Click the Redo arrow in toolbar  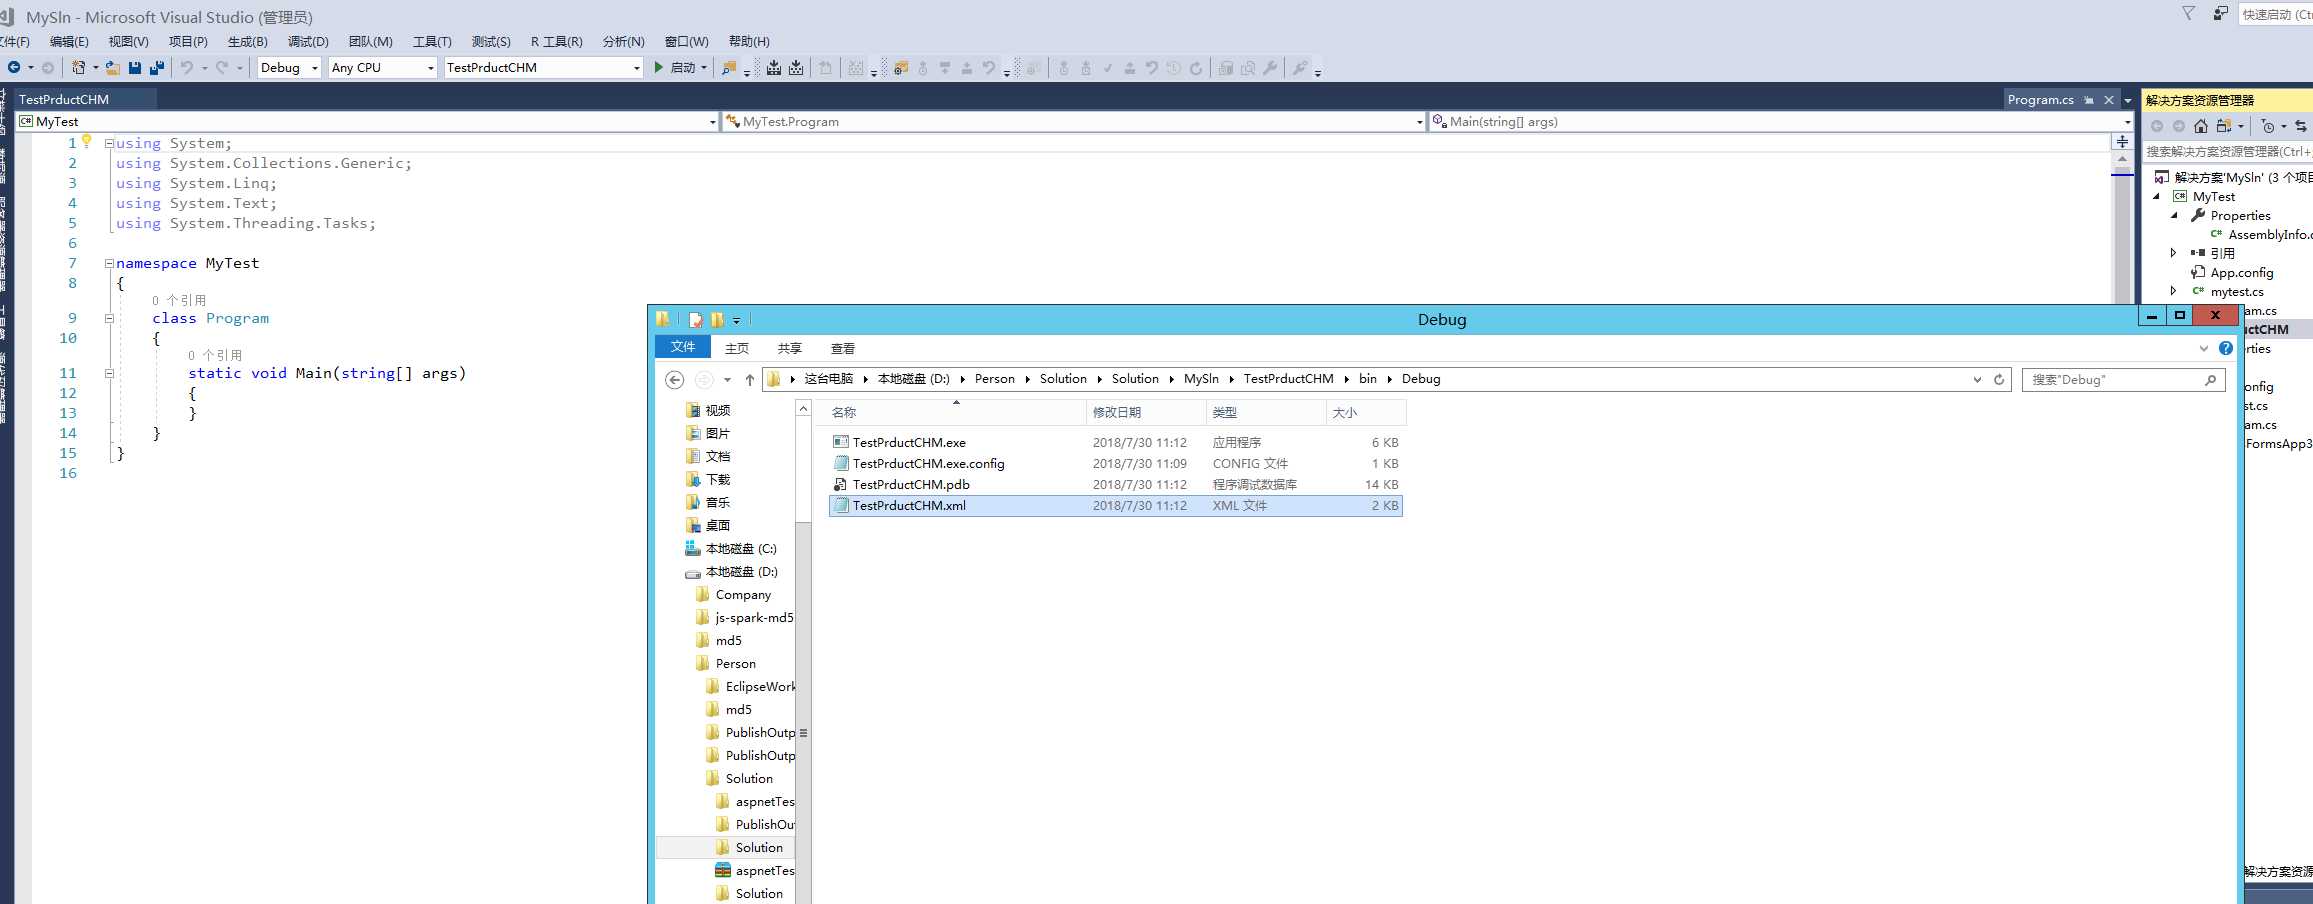click(x=222, y=68)
